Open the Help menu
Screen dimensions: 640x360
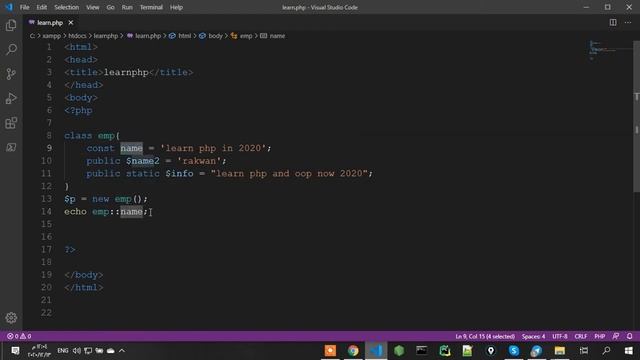click(176, 7)
